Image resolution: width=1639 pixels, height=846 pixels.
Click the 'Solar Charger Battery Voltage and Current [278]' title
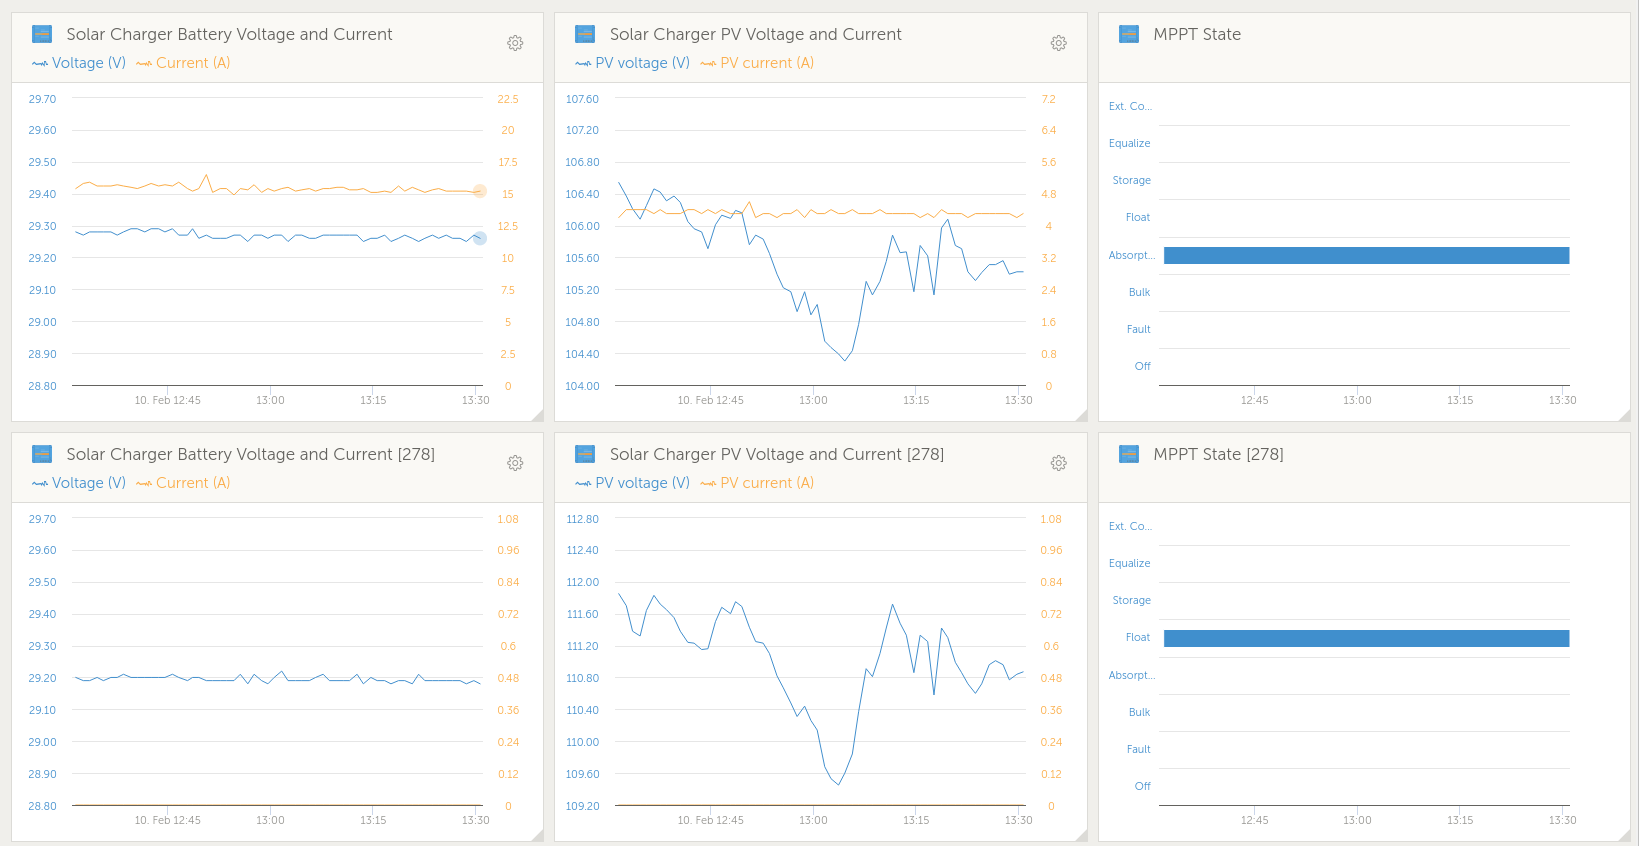(250, 454)
